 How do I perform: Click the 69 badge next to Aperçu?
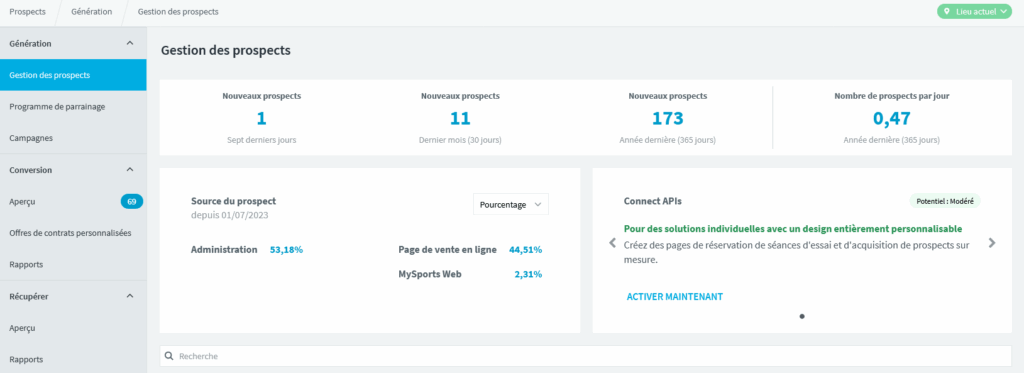coord(131,202)
